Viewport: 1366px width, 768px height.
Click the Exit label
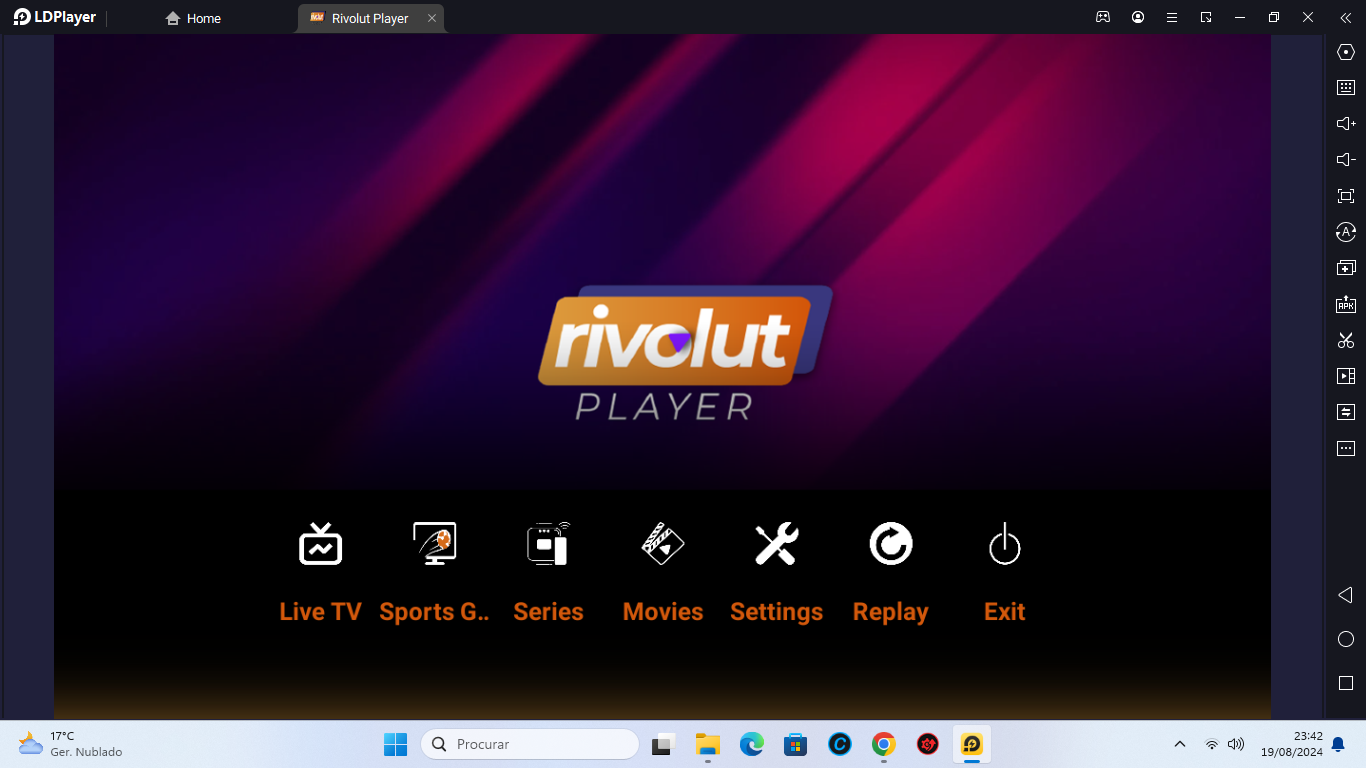pos(1004,612)
